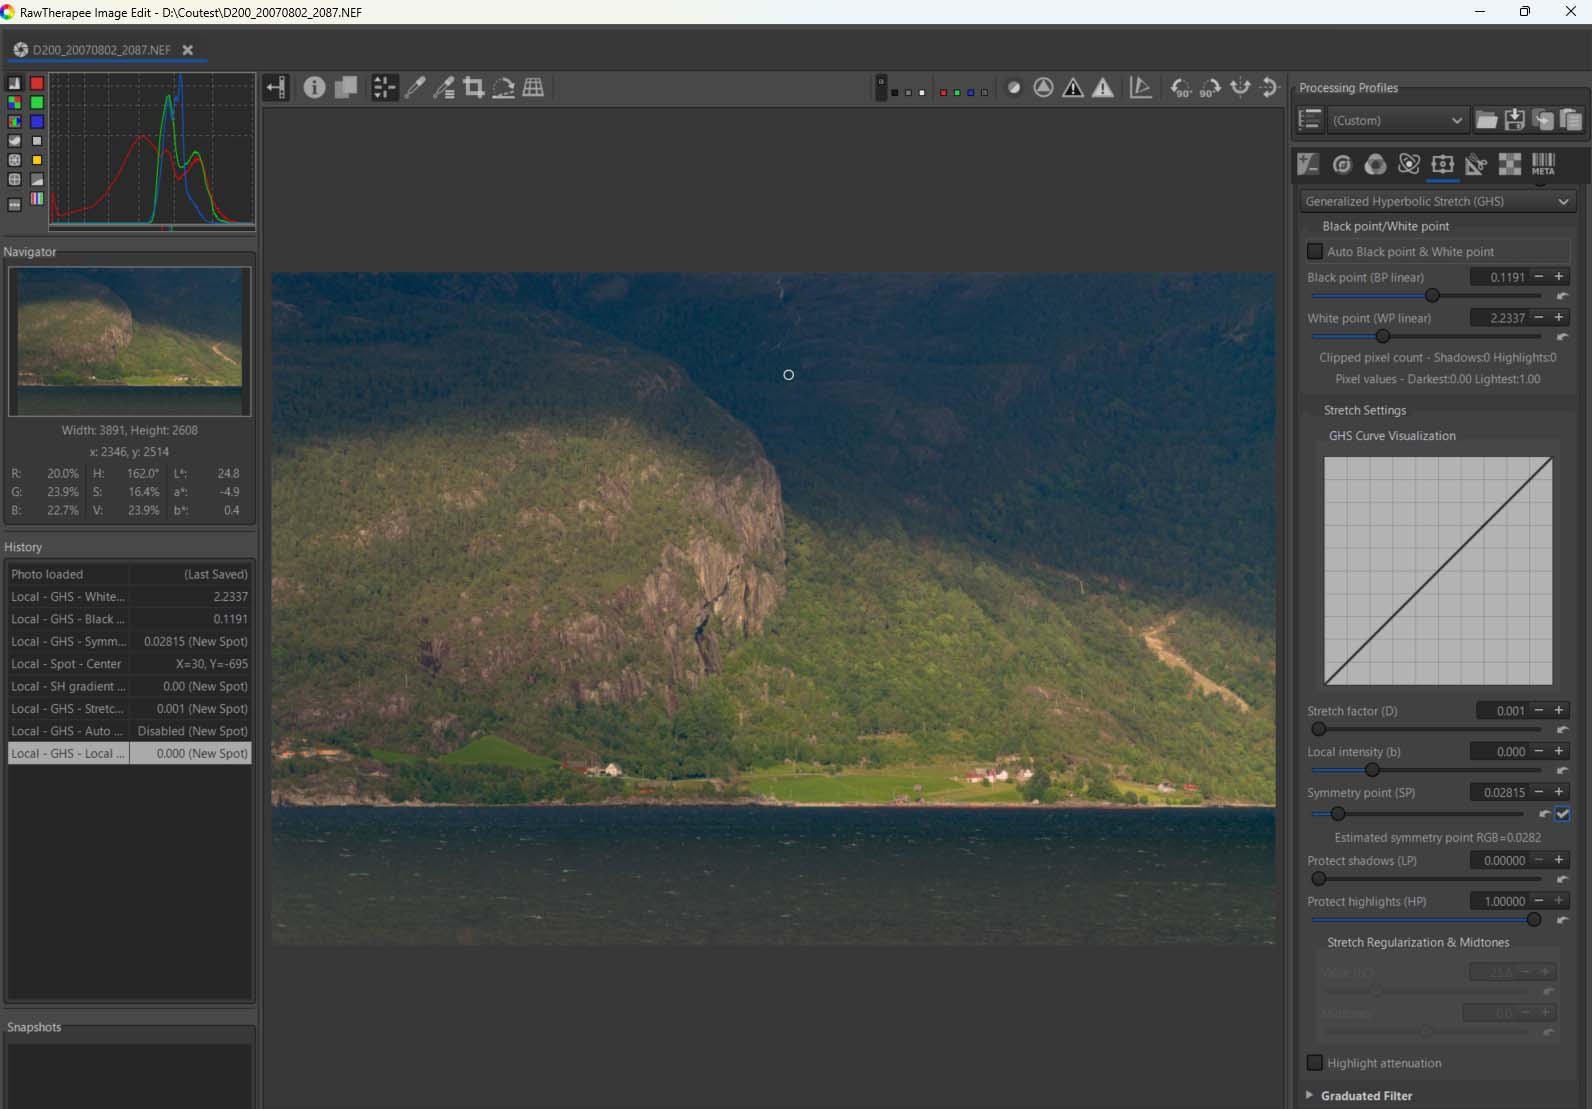Select the Perspective correction tool
Viewport: 1592px width, 1109px height.
(x=534, y=88)
